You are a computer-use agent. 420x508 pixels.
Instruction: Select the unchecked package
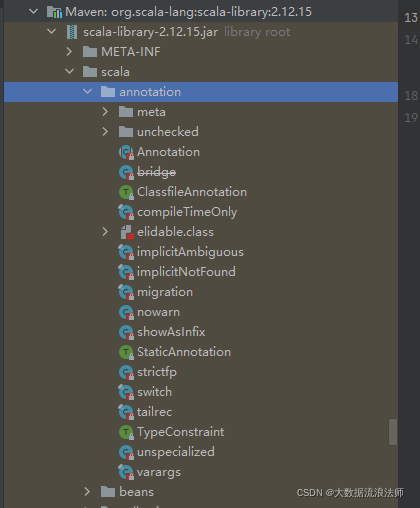(x=168, y=132)
